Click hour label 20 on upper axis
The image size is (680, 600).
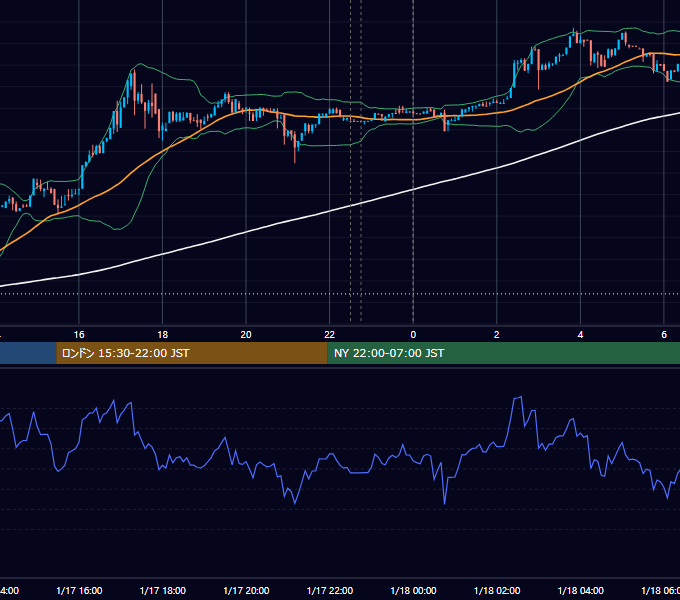(246, 334)
